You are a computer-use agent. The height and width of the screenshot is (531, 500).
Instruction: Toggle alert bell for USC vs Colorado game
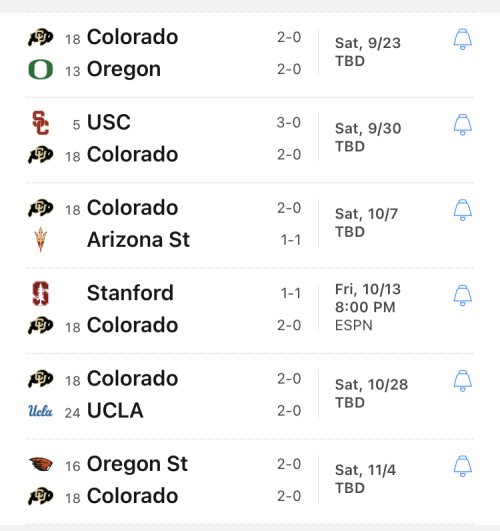click(x=462, y=125)
